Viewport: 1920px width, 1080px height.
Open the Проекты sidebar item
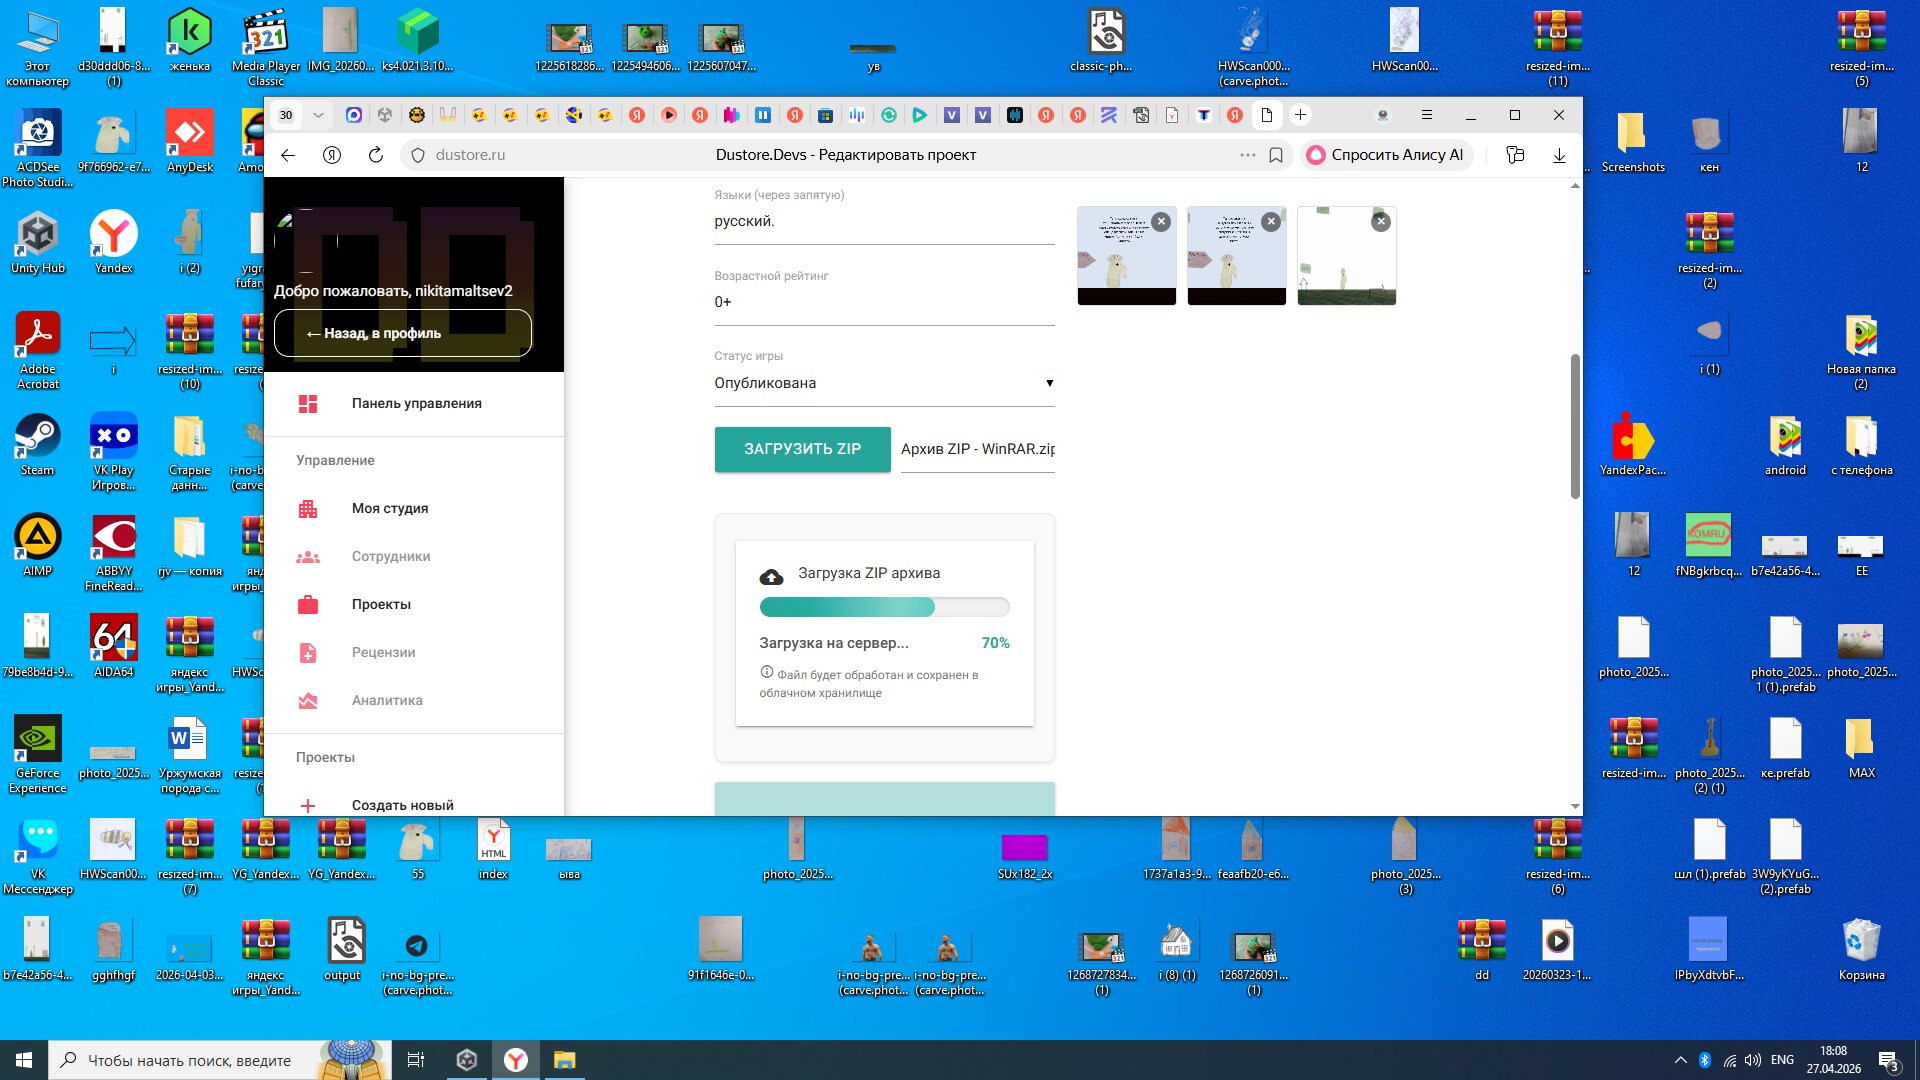(381, 604)
